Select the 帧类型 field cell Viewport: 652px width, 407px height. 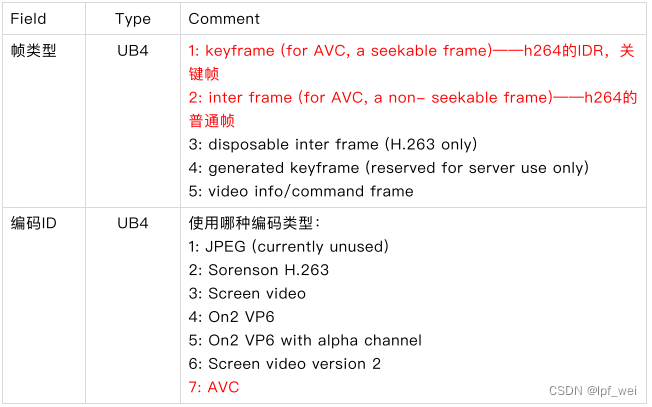click(x=33, y=51)
